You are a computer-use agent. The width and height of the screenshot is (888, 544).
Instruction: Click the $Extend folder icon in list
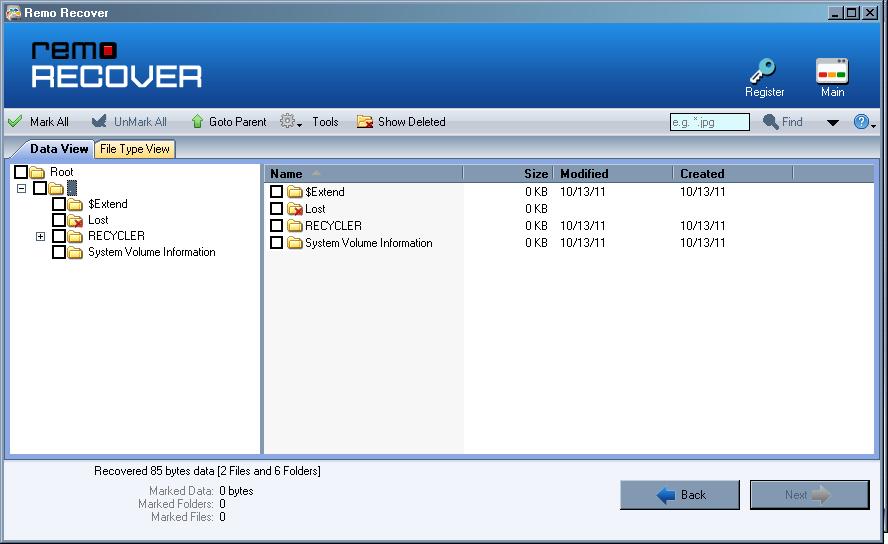tap(294, 192)
